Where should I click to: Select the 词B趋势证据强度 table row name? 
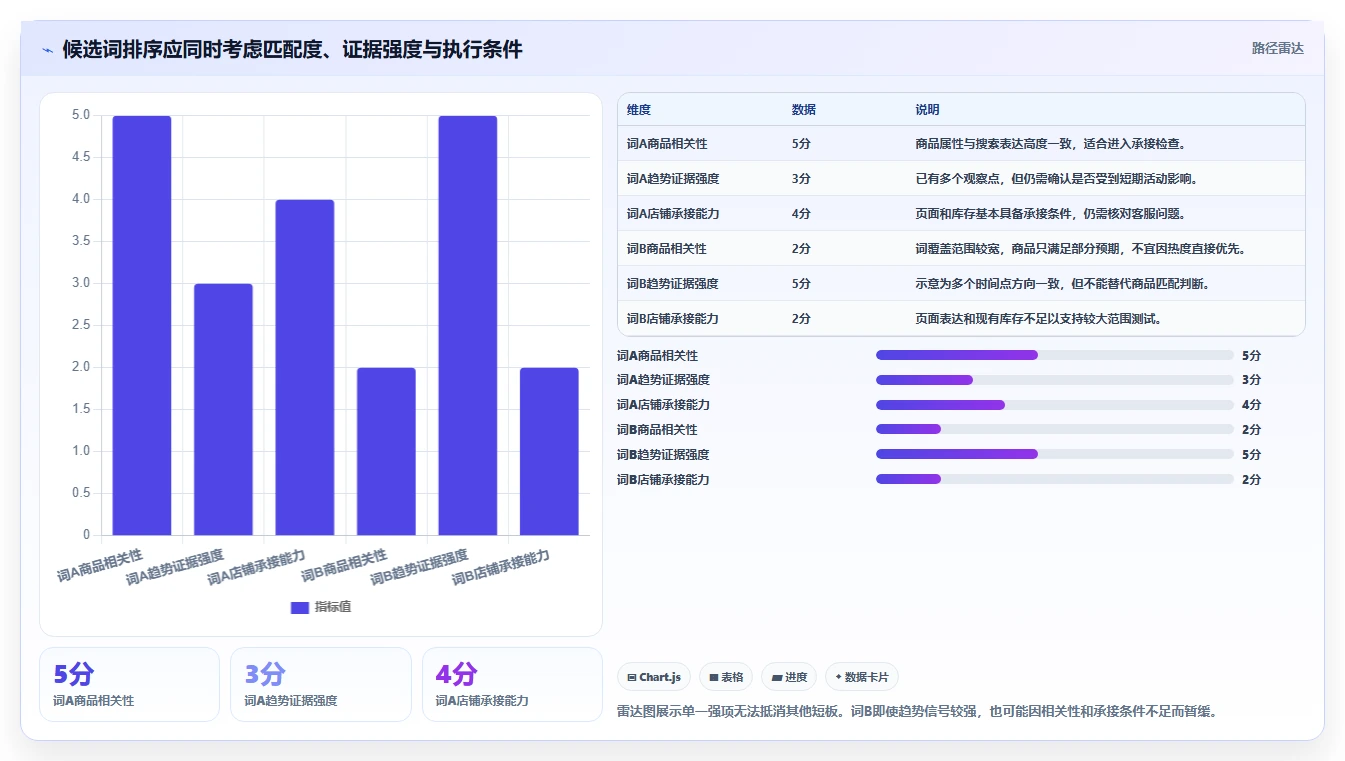pyautogui.click(x=673, y=284)
